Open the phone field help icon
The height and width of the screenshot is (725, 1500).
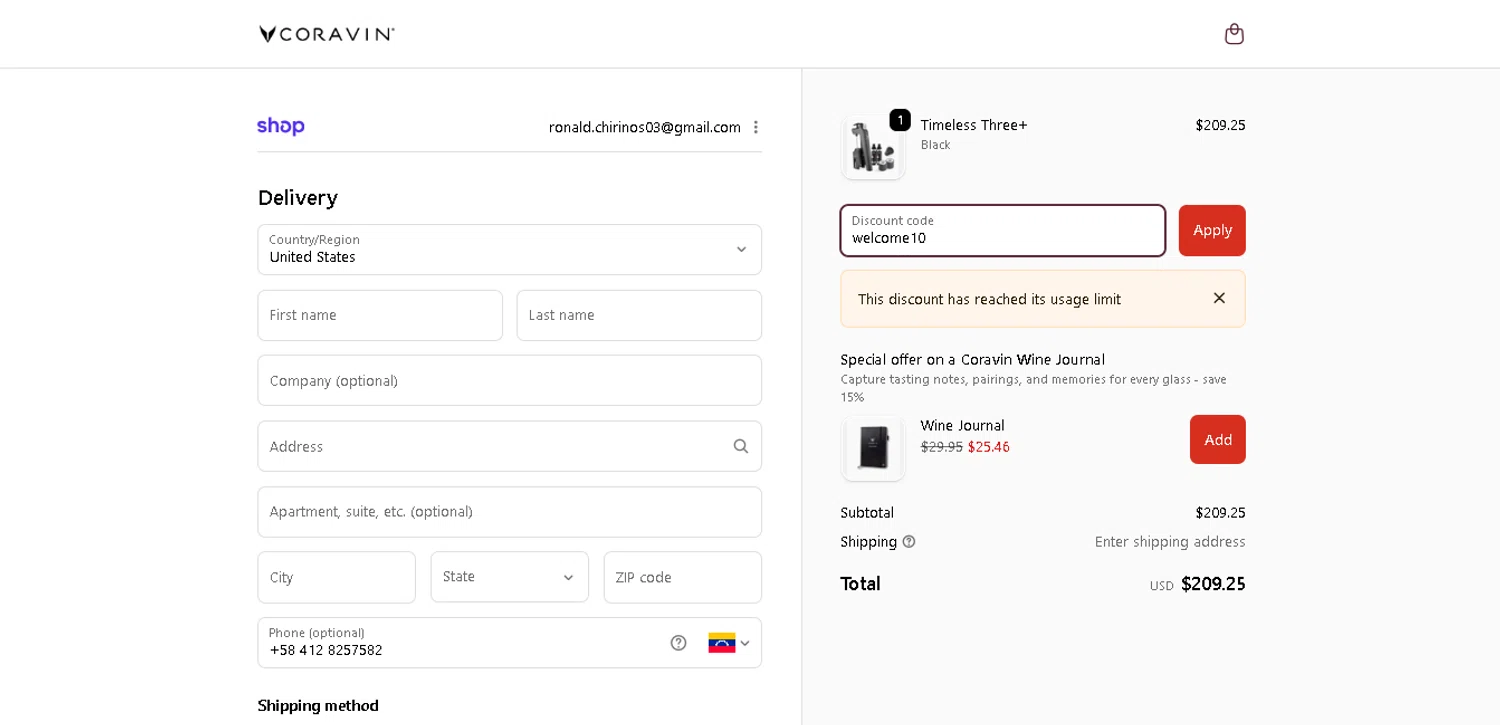tap(678, 643)
